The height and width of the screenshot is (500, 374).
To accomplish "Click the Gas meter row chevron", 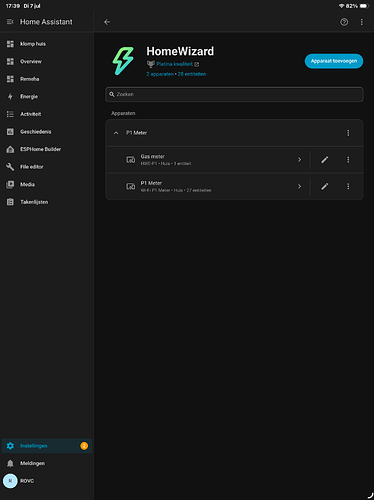I will tap(299, 160).
